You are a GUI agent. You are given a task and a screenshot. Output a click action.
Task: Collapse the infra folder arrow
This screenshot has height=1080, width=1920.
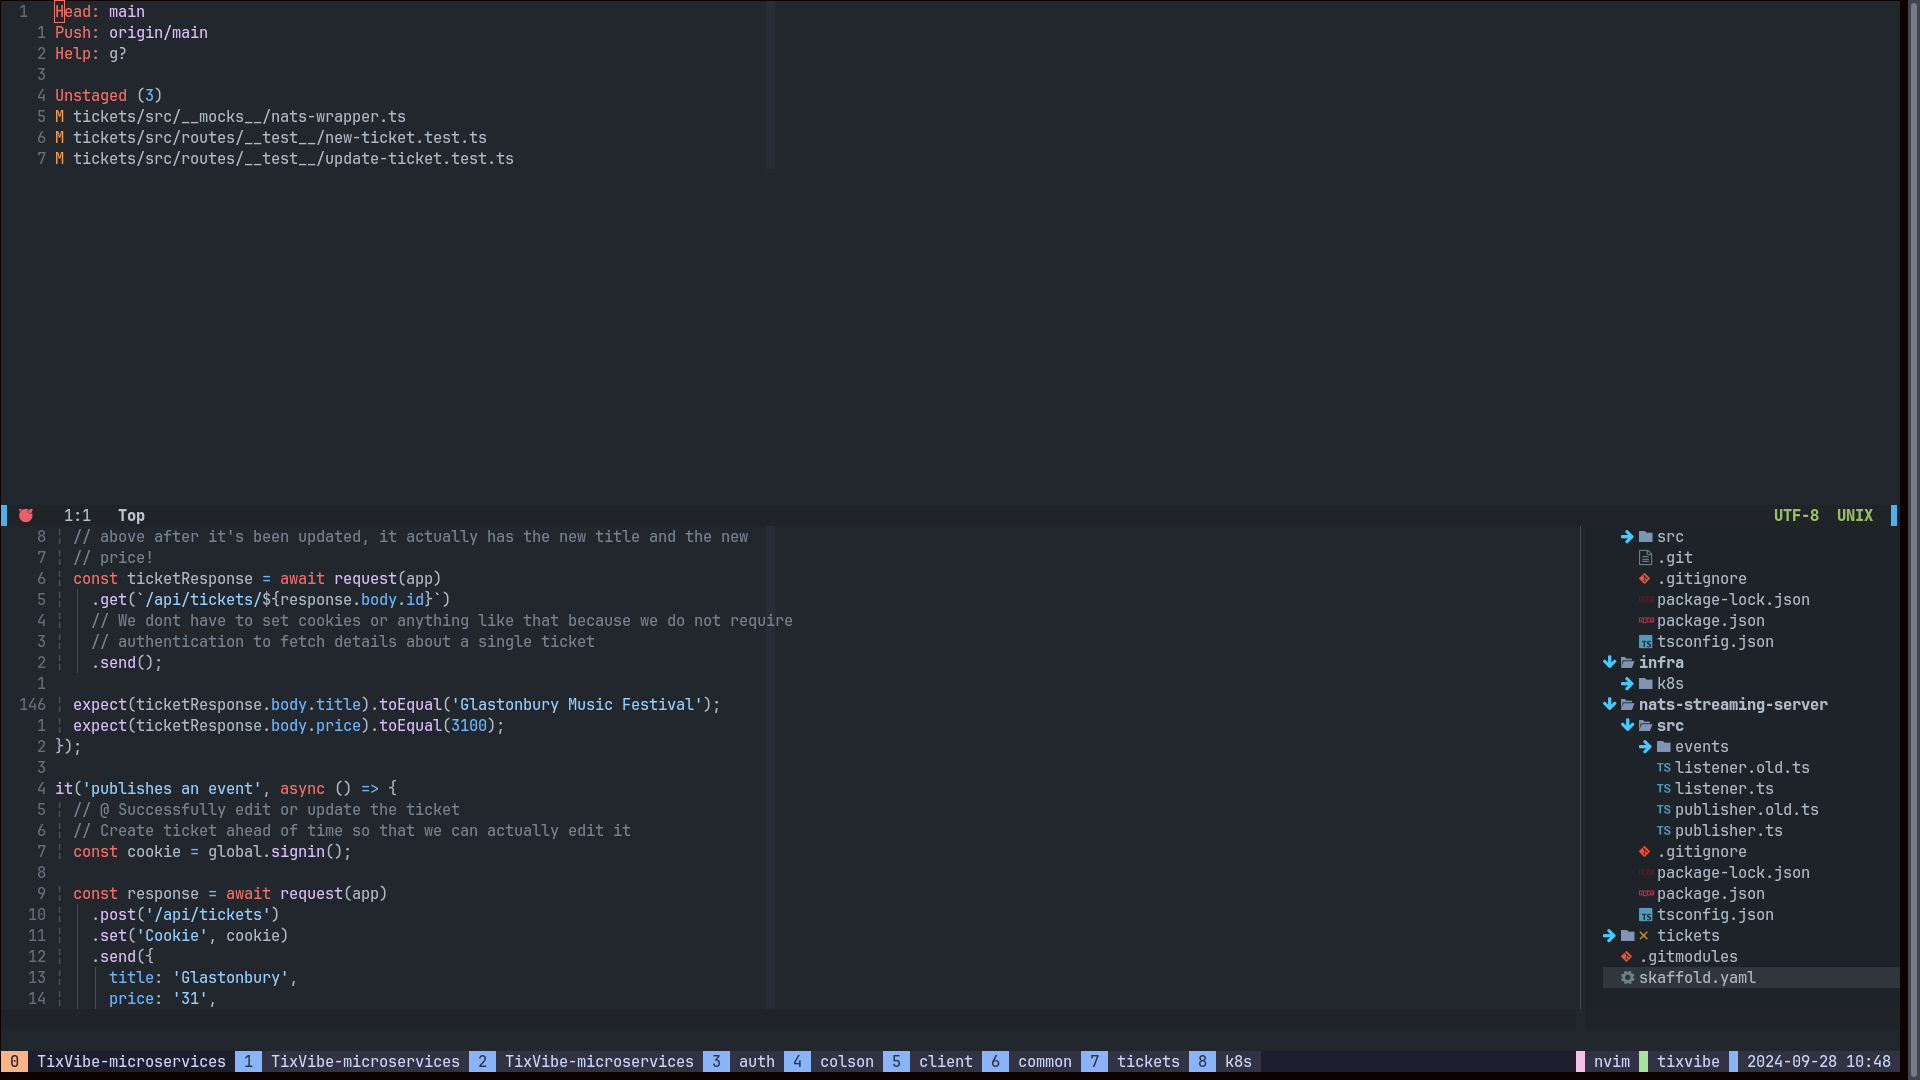[1609, 663]
